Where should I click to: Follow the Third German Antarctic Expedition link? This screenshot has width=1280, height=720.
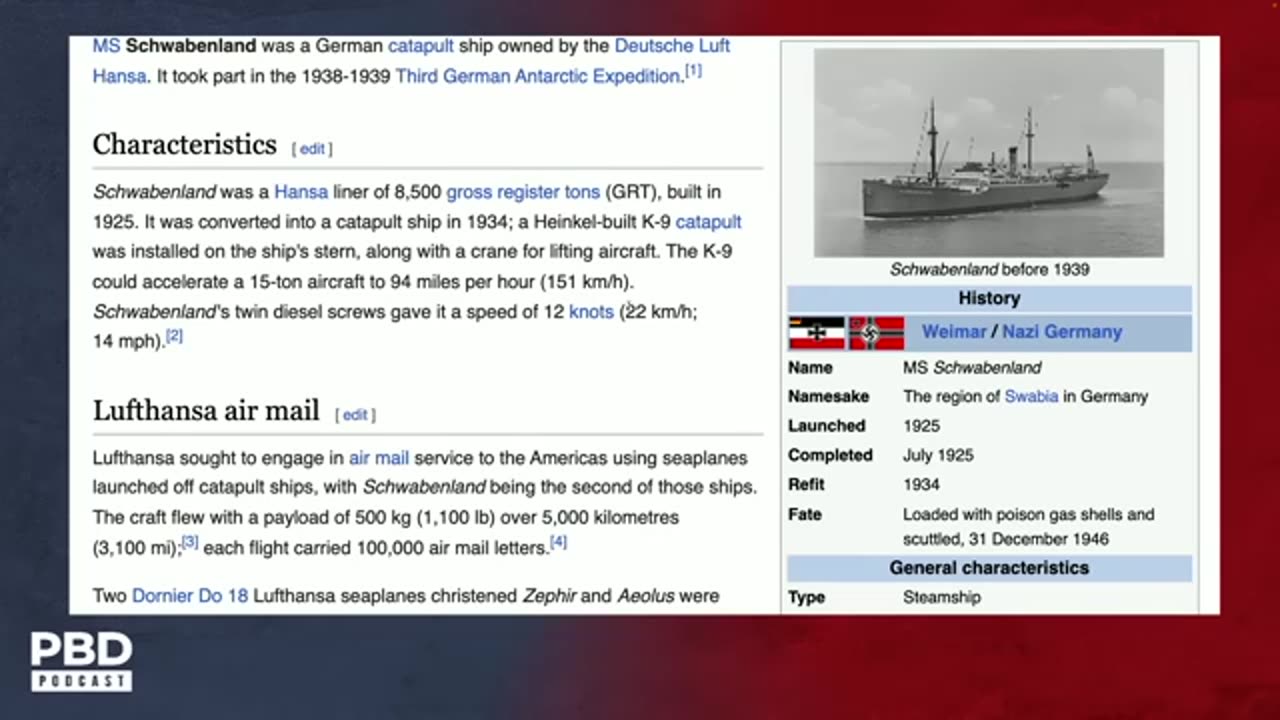click(x=538, y=76)
